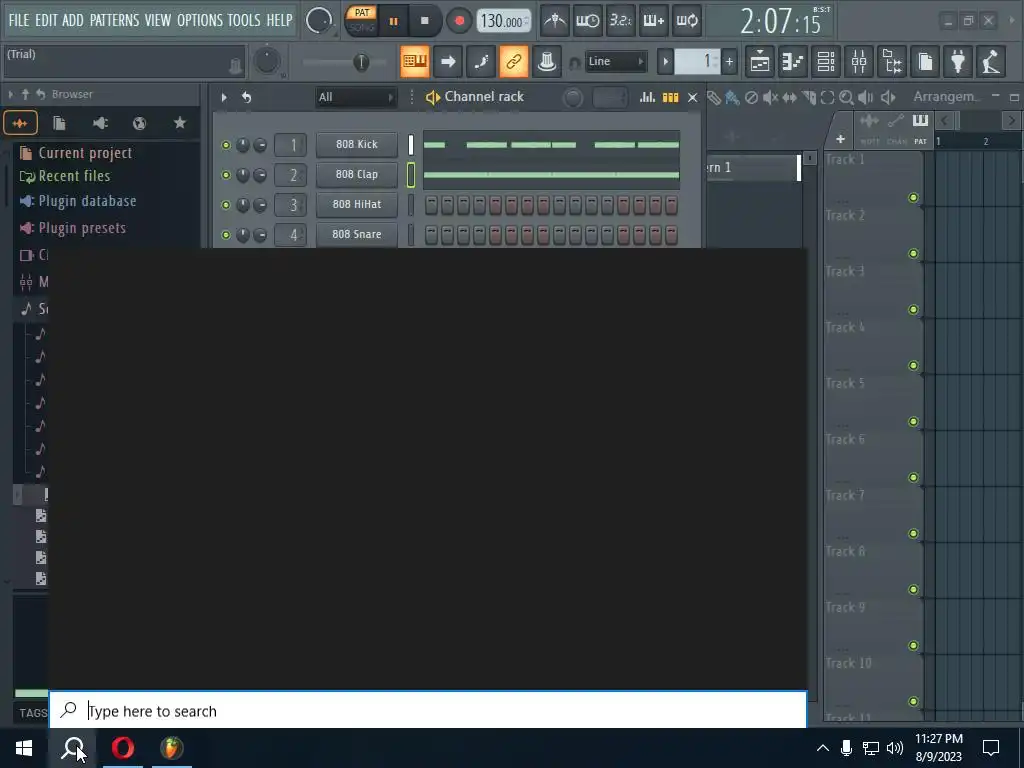Toggle the overdub recording icon

click(x=654, y=21)
